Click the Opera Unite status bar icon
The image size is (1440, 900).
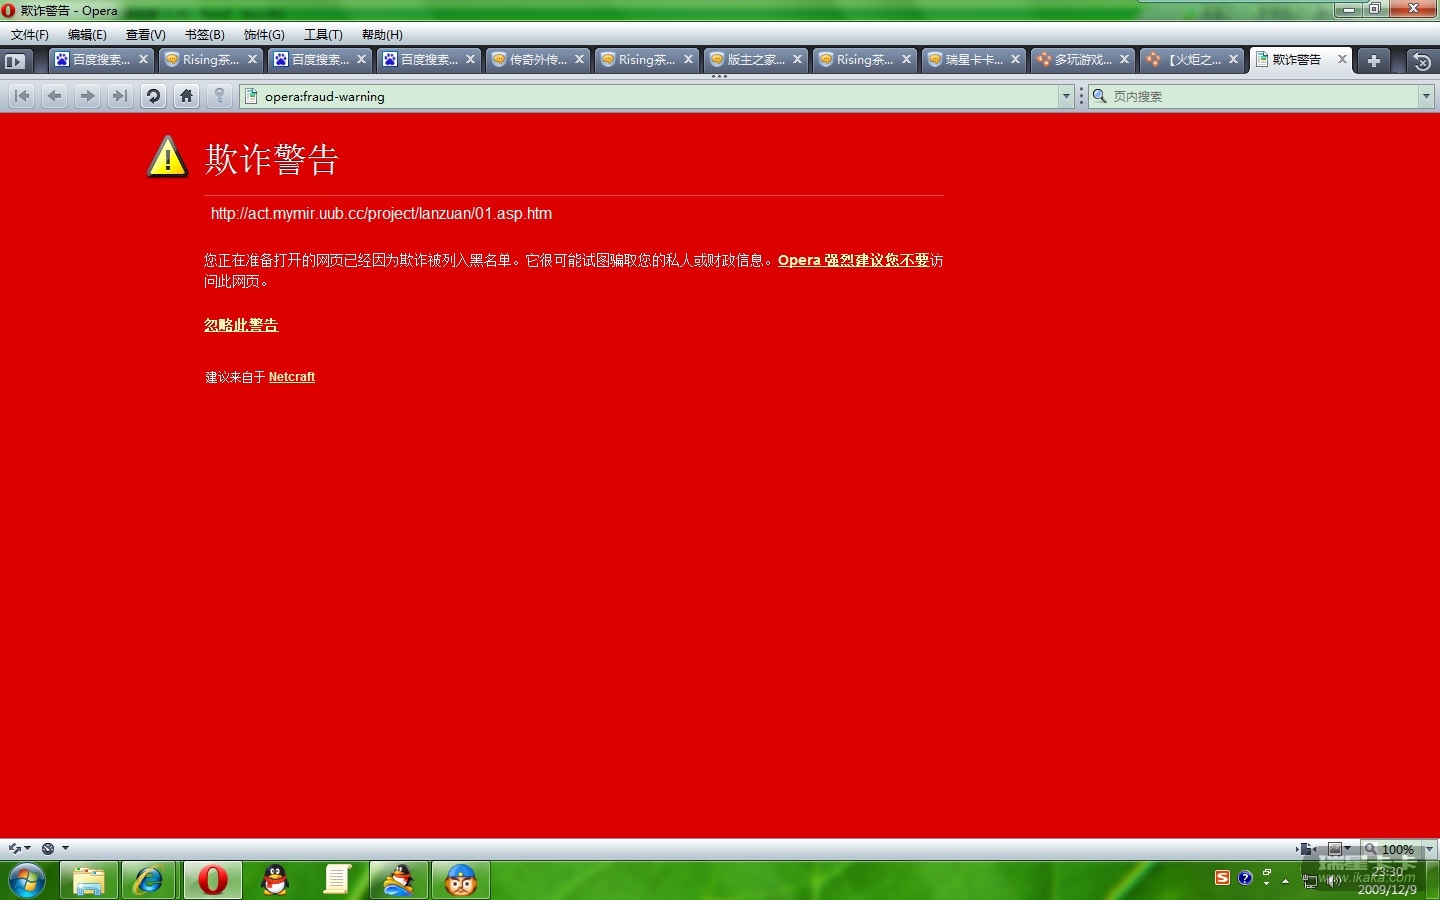click(48, 848)
